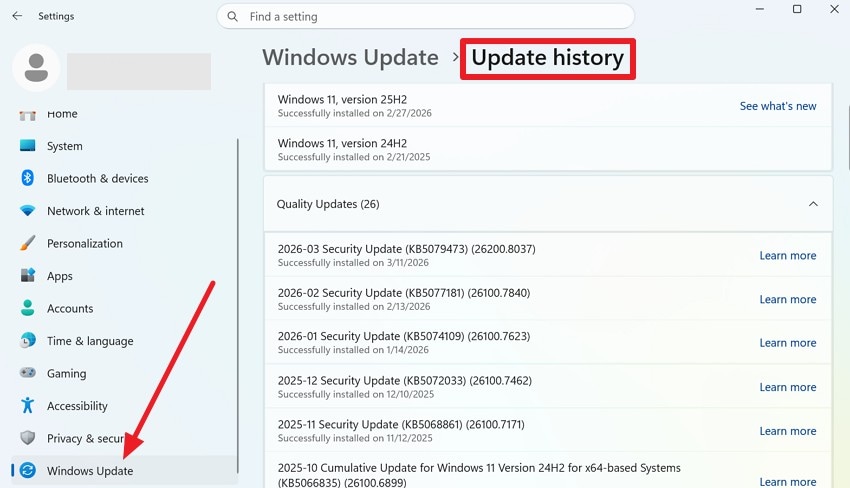Learn more about KB5068861 update

788,431
